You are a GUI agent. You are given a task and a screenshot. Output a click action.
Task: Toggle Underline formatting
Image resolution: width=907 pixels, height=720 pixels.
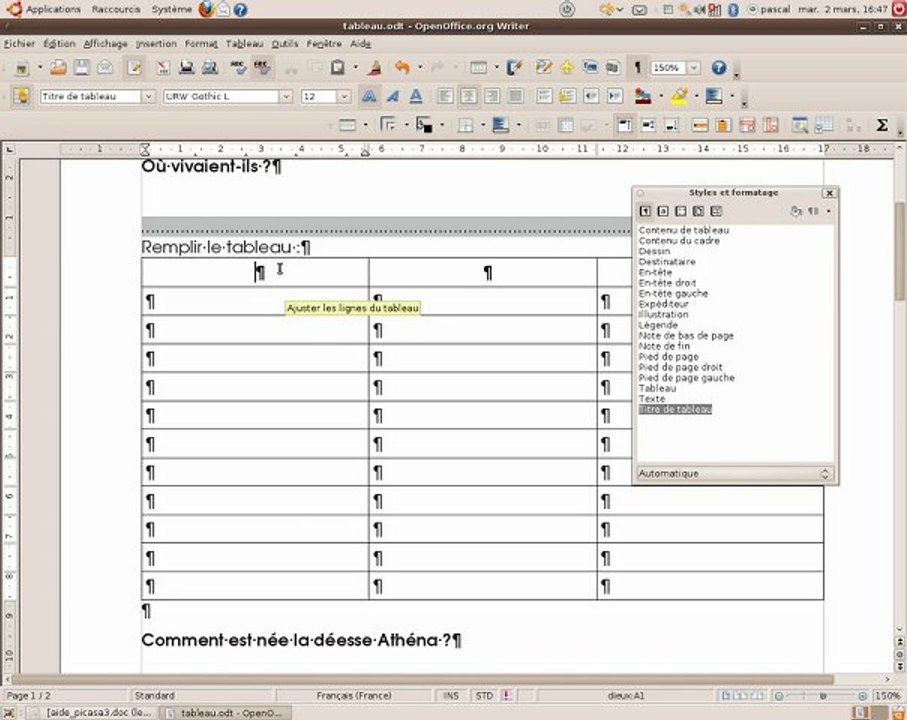416,96
